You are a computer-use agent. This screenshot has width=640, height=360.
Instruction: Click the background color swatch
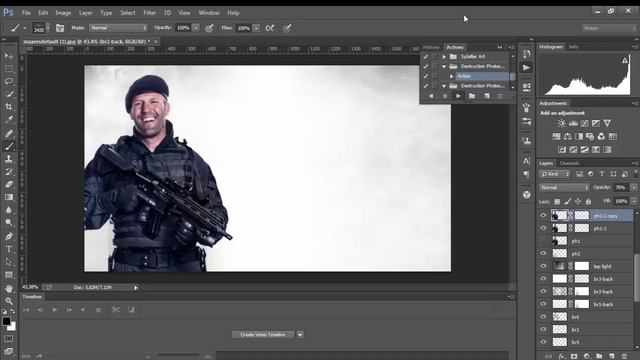[x=12, y=327]
